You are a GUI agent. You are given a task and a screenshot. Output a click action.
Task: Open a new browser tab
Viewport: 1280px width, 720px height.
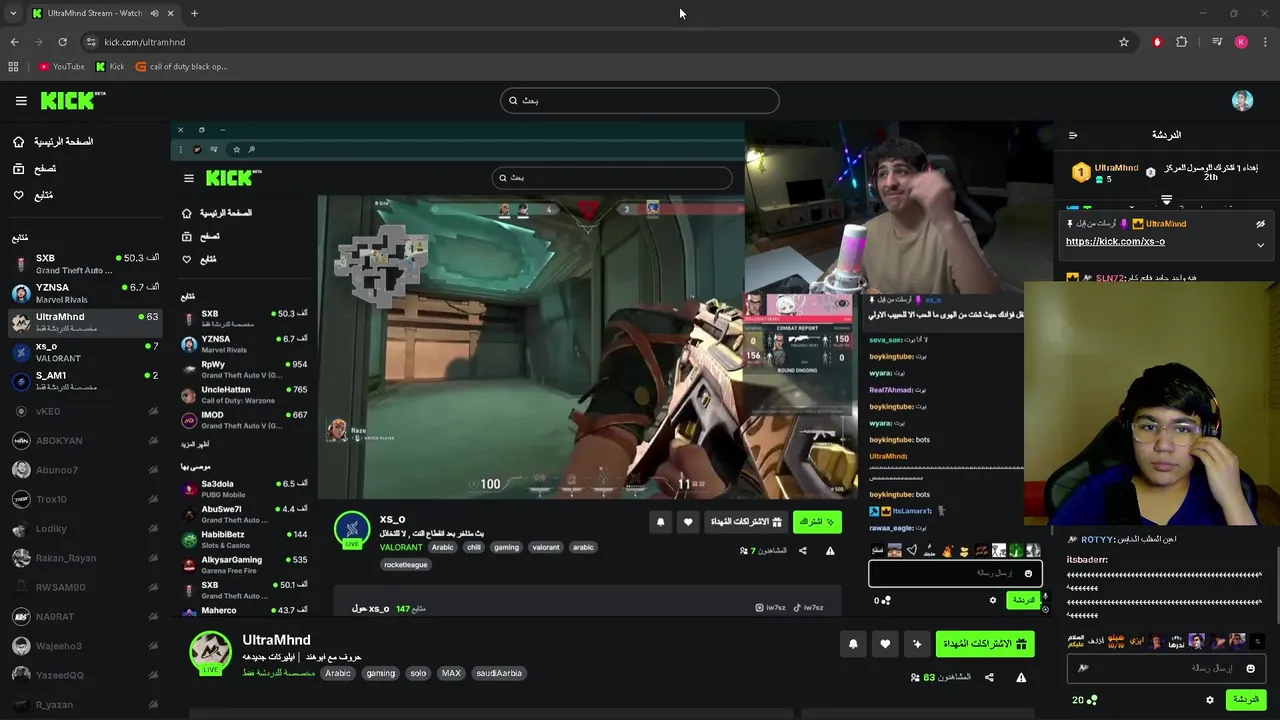point(194,13)
